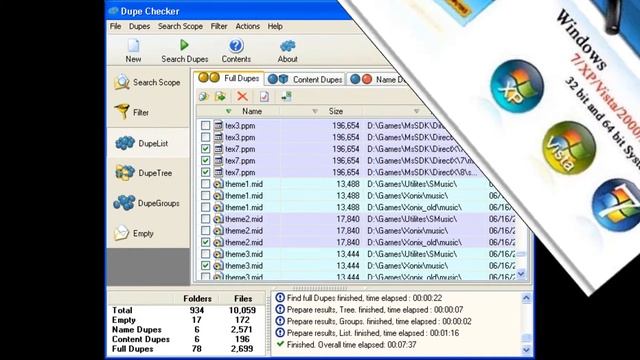Click the Dupe Checker title bar app icon
Viewport: 640px width, 360px height.
pyautogui.click(x=113, y=11)
